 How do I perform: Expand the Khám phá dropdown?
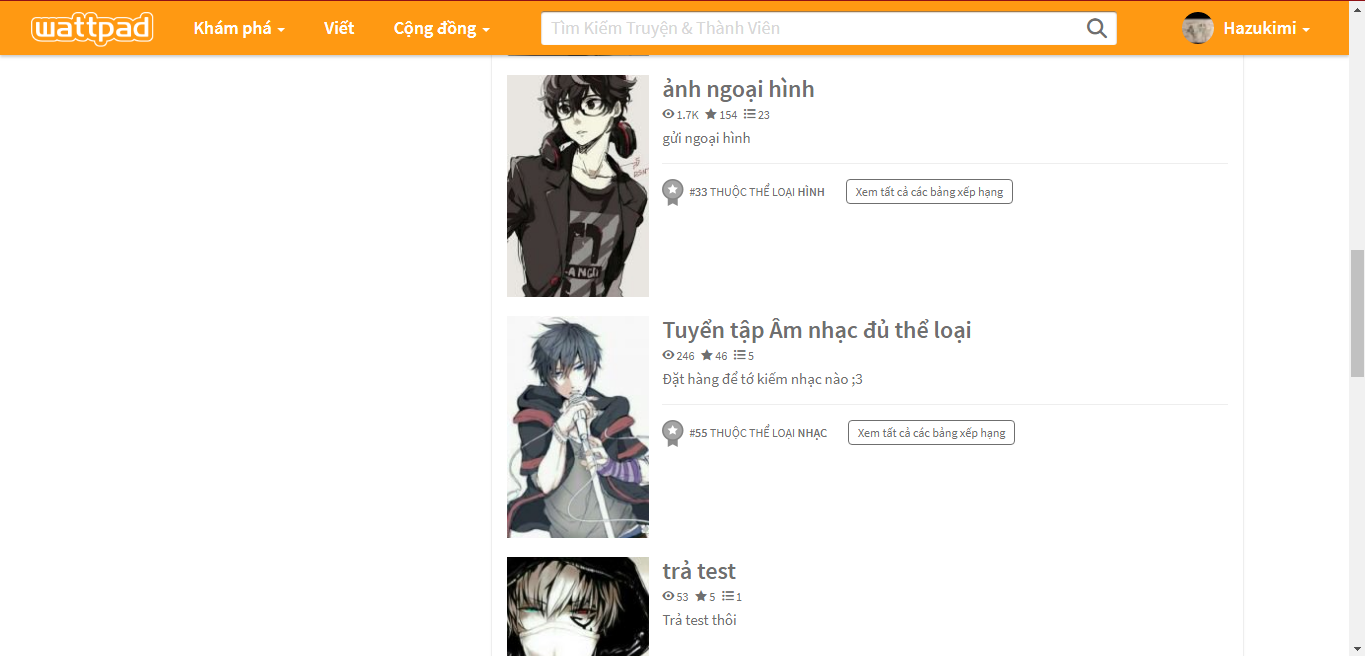tap(239, 28)
